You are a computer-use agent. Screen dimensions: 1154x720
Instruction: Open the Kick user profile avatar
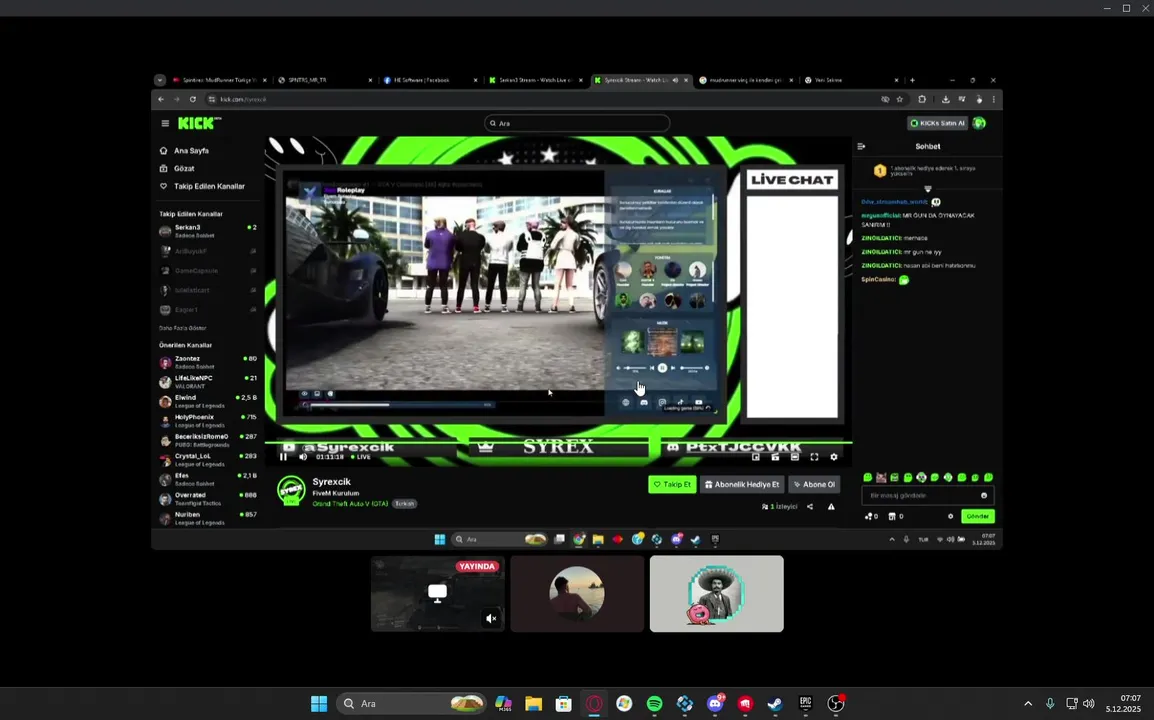point(980,123)
